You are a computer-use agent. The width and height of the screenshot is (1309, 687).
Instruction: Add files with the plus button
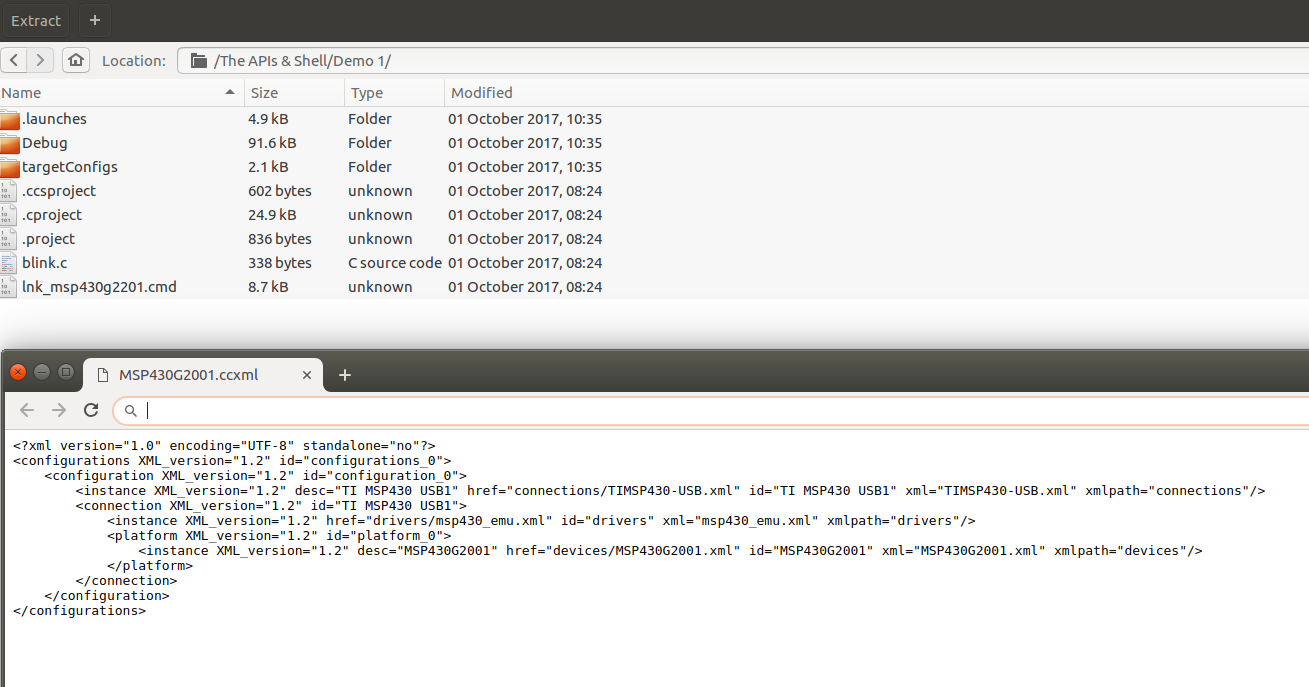click(x=94, y=20)
